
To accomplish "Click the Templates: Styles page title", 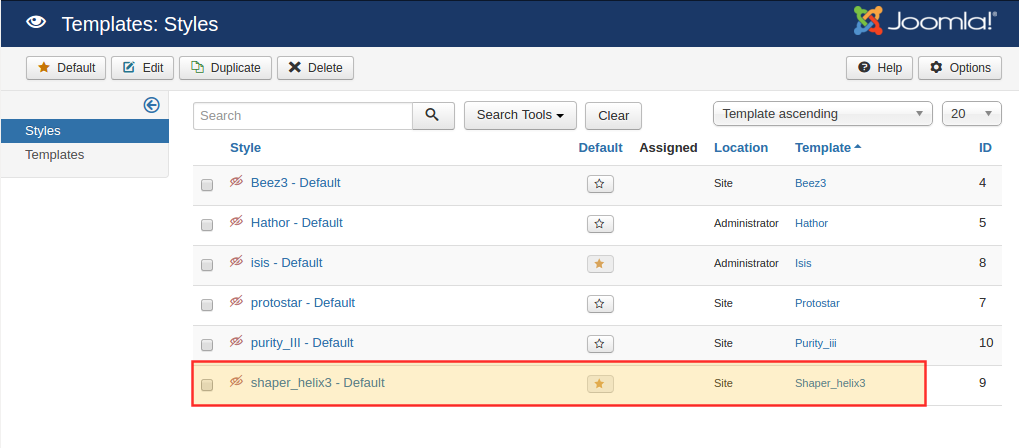I will click(x=140, y=24).
